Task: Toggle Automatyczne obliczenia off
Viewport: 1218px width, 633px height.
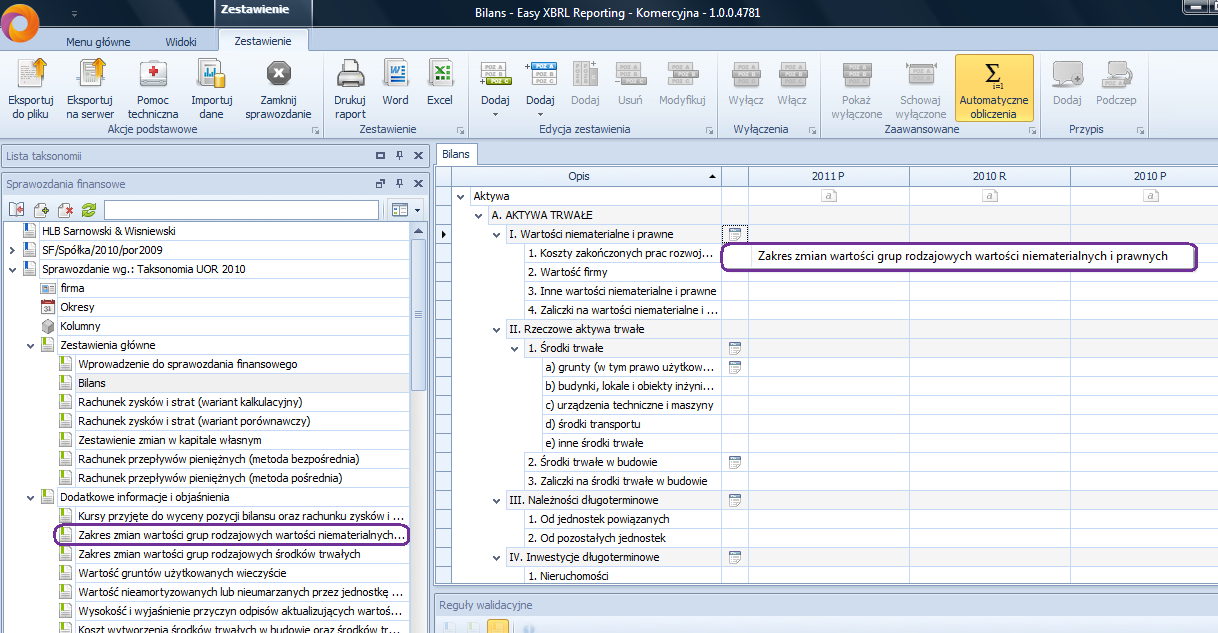Action: point(994,87)
